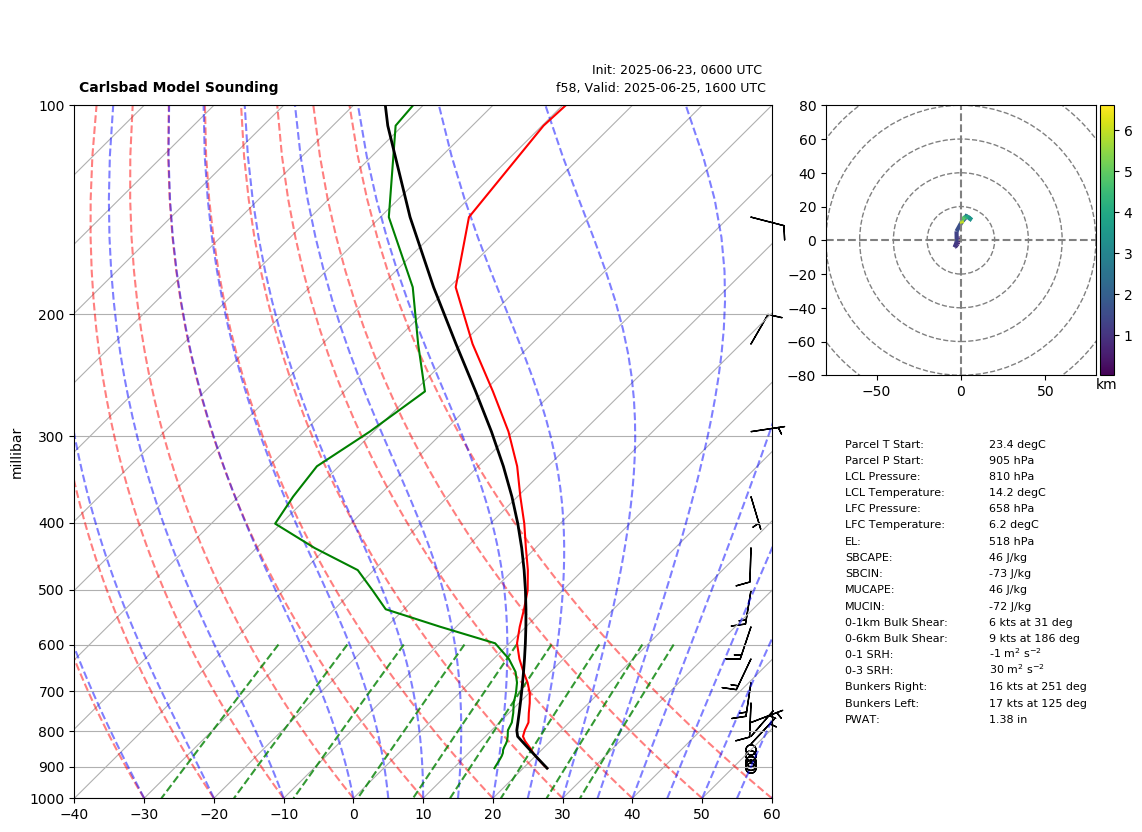Click the "14.2 degC" value
1142x832 pixels.
[x=1017, y=492]
